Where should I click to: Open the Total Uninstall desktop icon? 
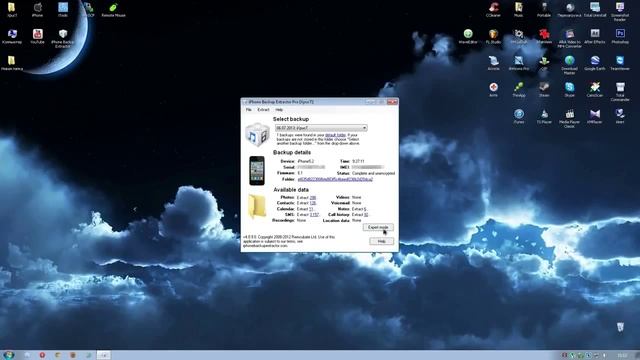point(595,9)
